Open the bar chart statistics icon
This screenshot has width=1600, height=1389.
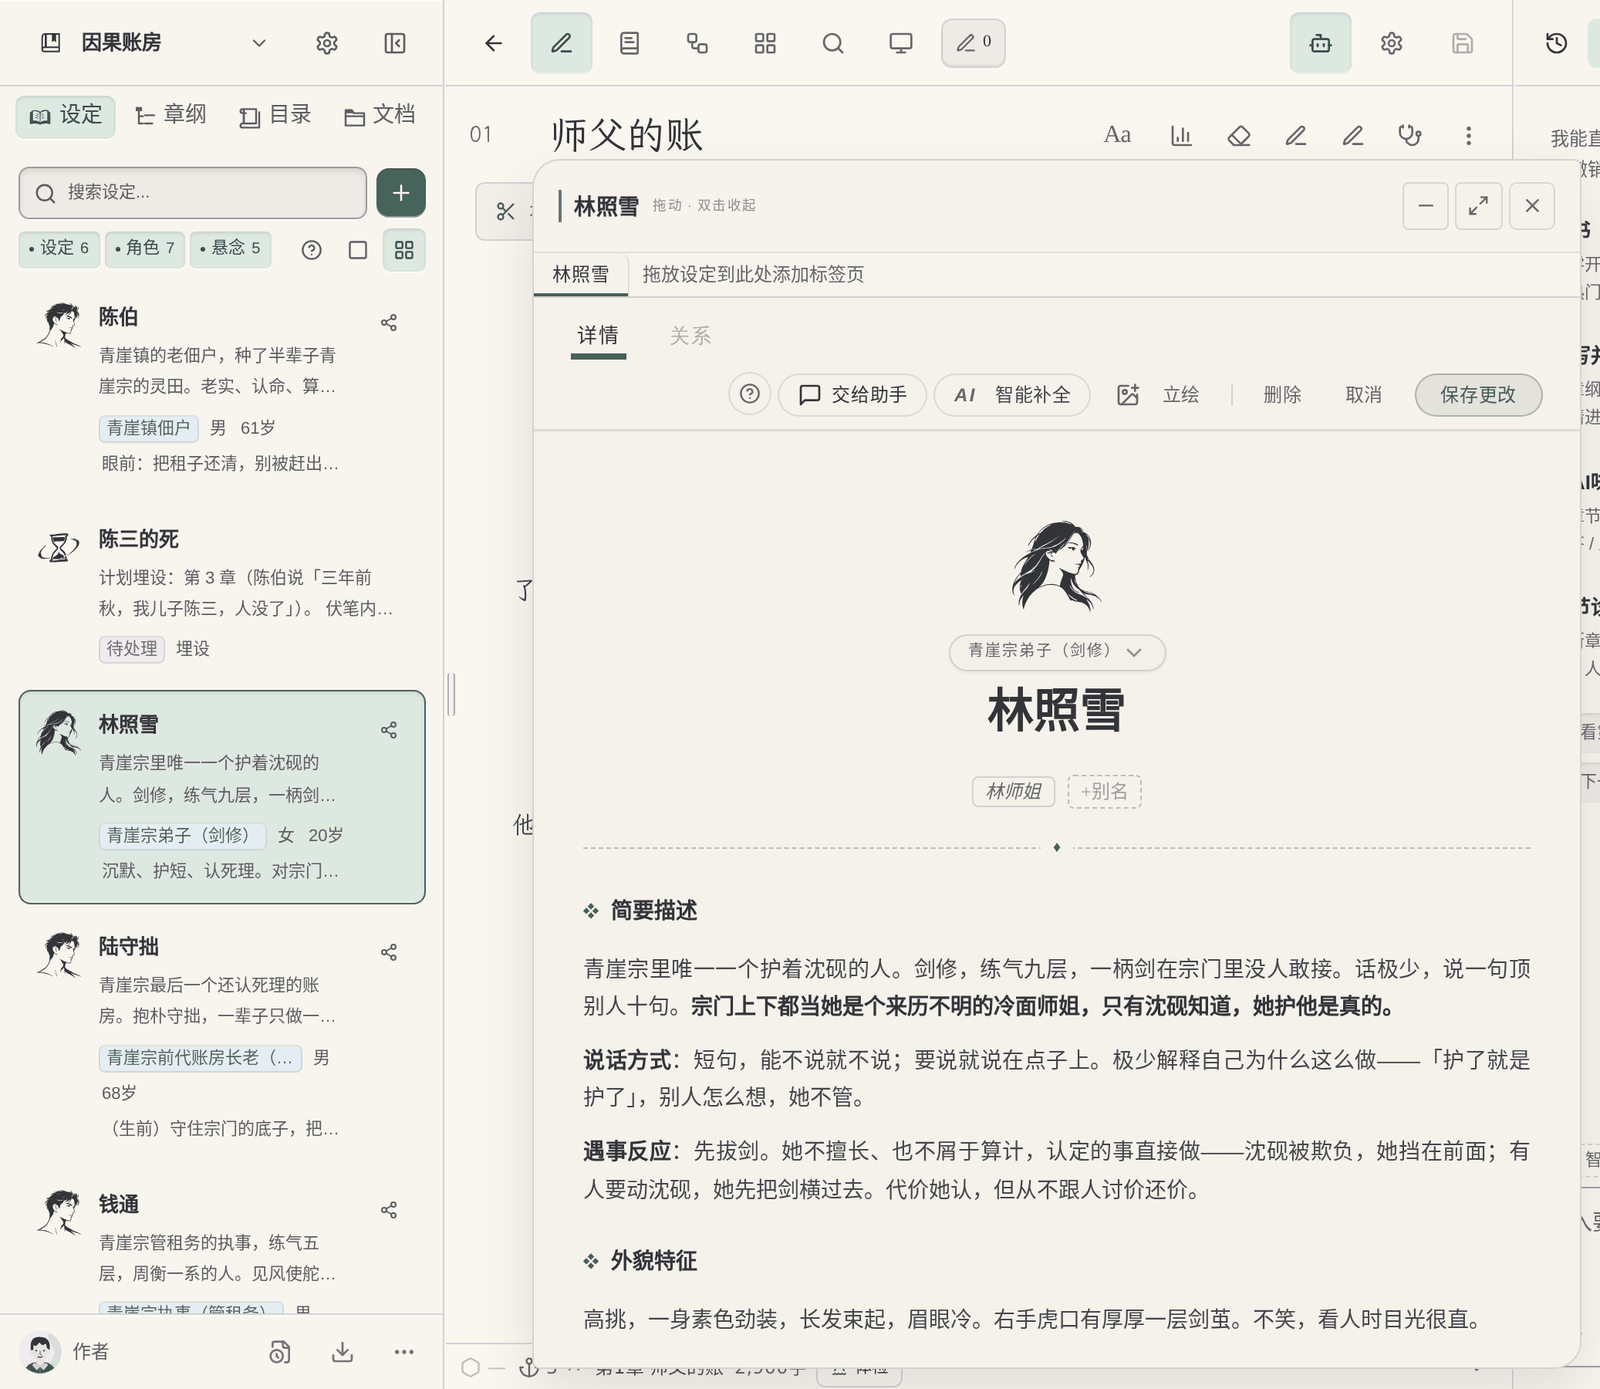point(1181,135)
